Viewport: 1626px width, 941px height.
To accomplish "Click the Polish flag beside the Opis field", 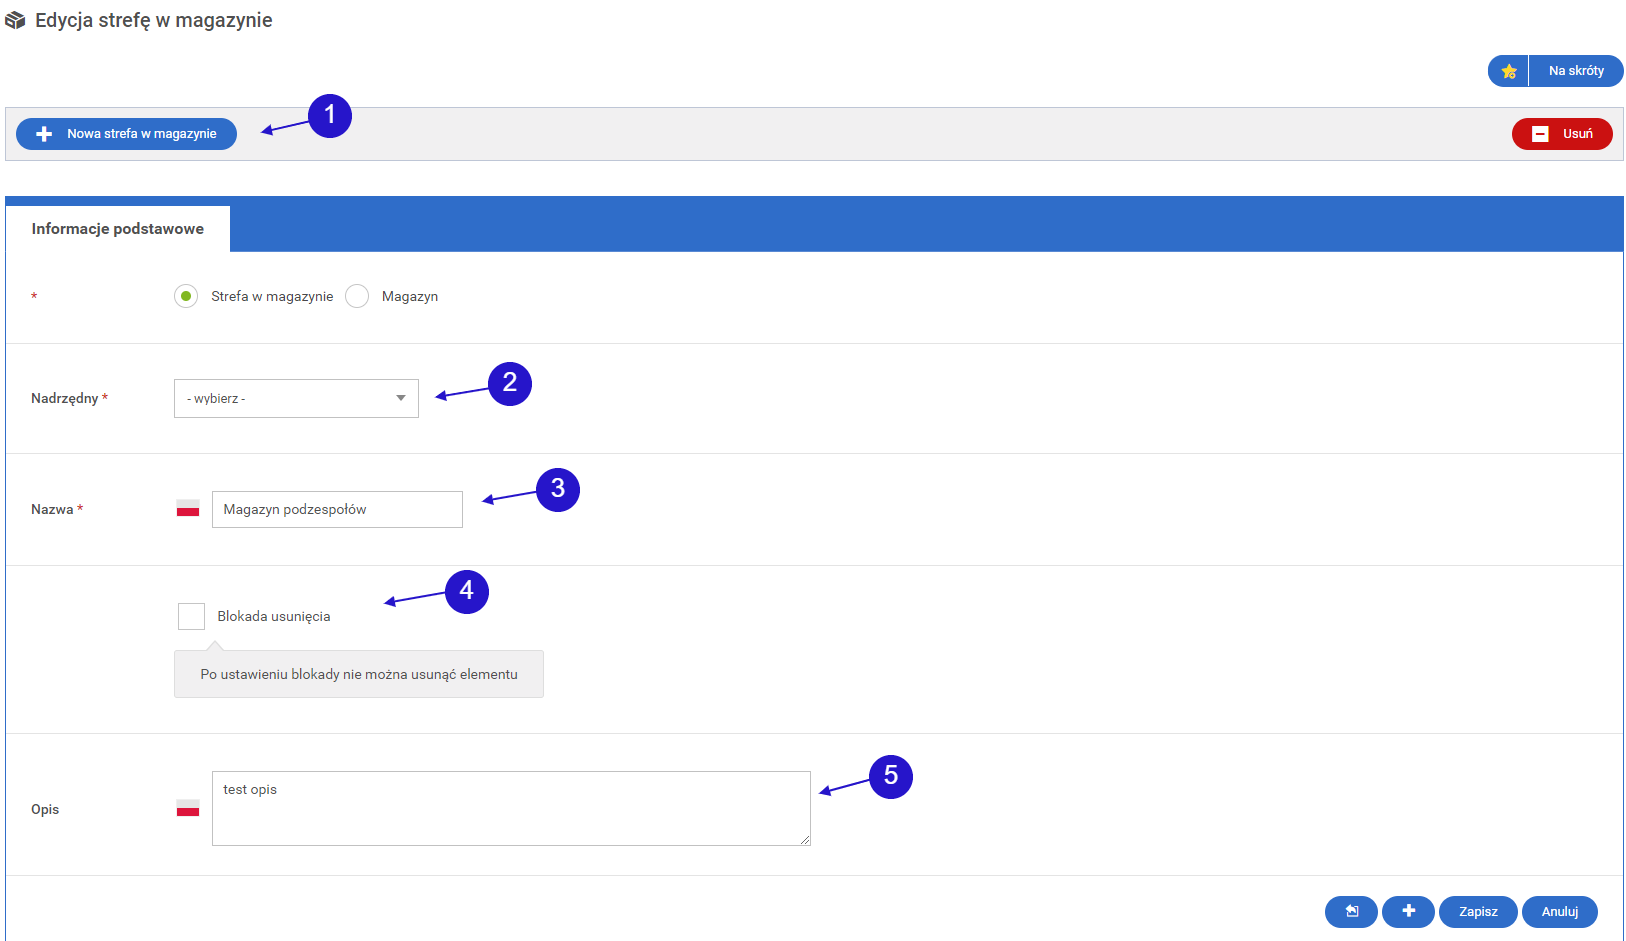I will click(188, 808).
